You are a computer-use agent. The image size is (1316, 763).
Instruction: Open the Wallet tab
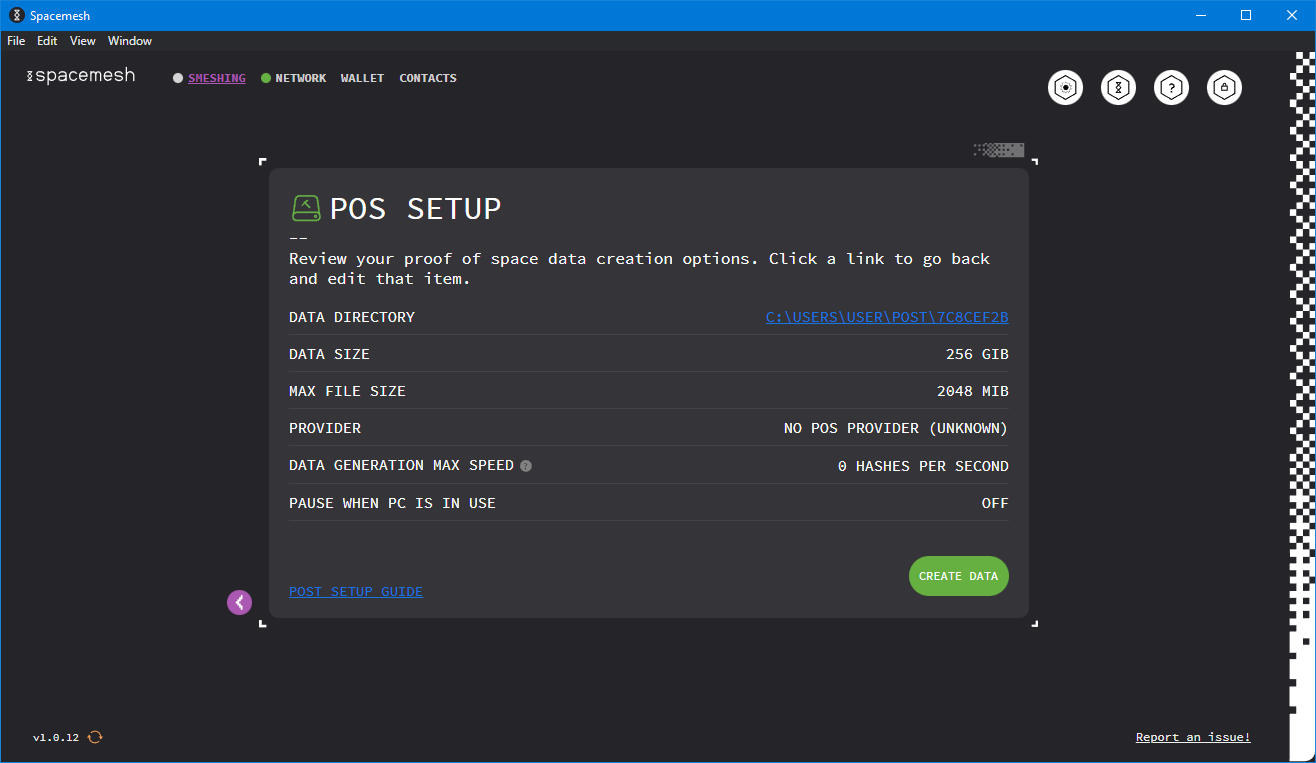pos(362,78)
